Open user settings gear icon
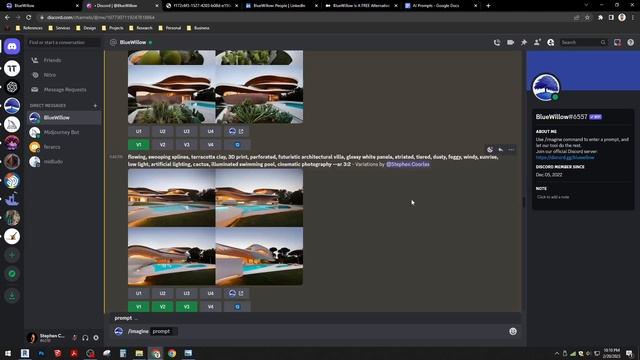Viewport: 640px width, 360px height. point(96,338)
